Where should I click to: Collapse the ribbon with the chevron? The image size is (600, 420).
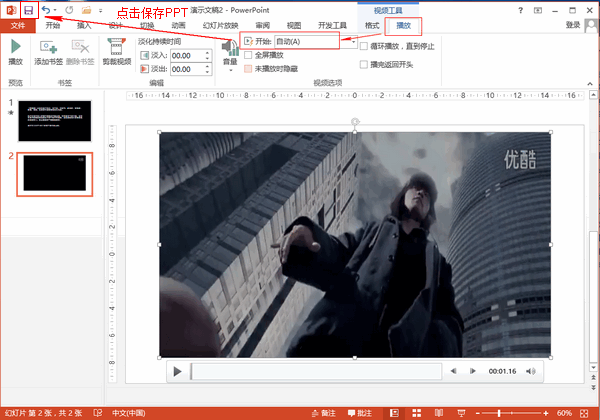click(x=590, y=83)
